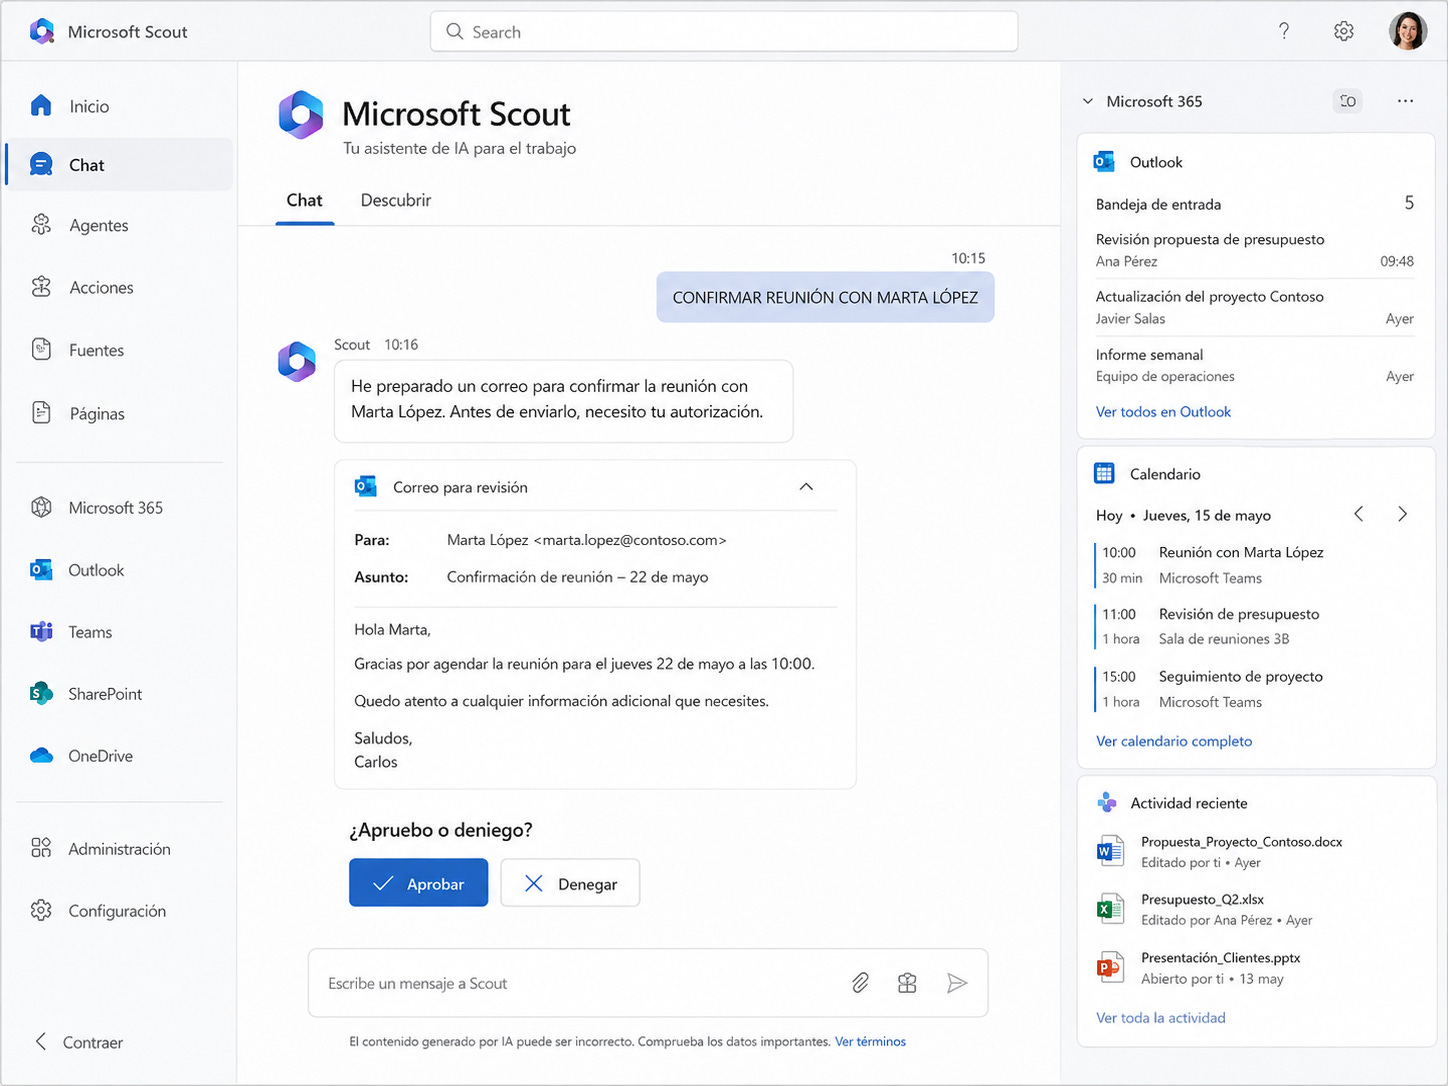Select Páginas in the navigation menu
Viewport: 1448px width, 1086px height.
[x=120, y=413]
